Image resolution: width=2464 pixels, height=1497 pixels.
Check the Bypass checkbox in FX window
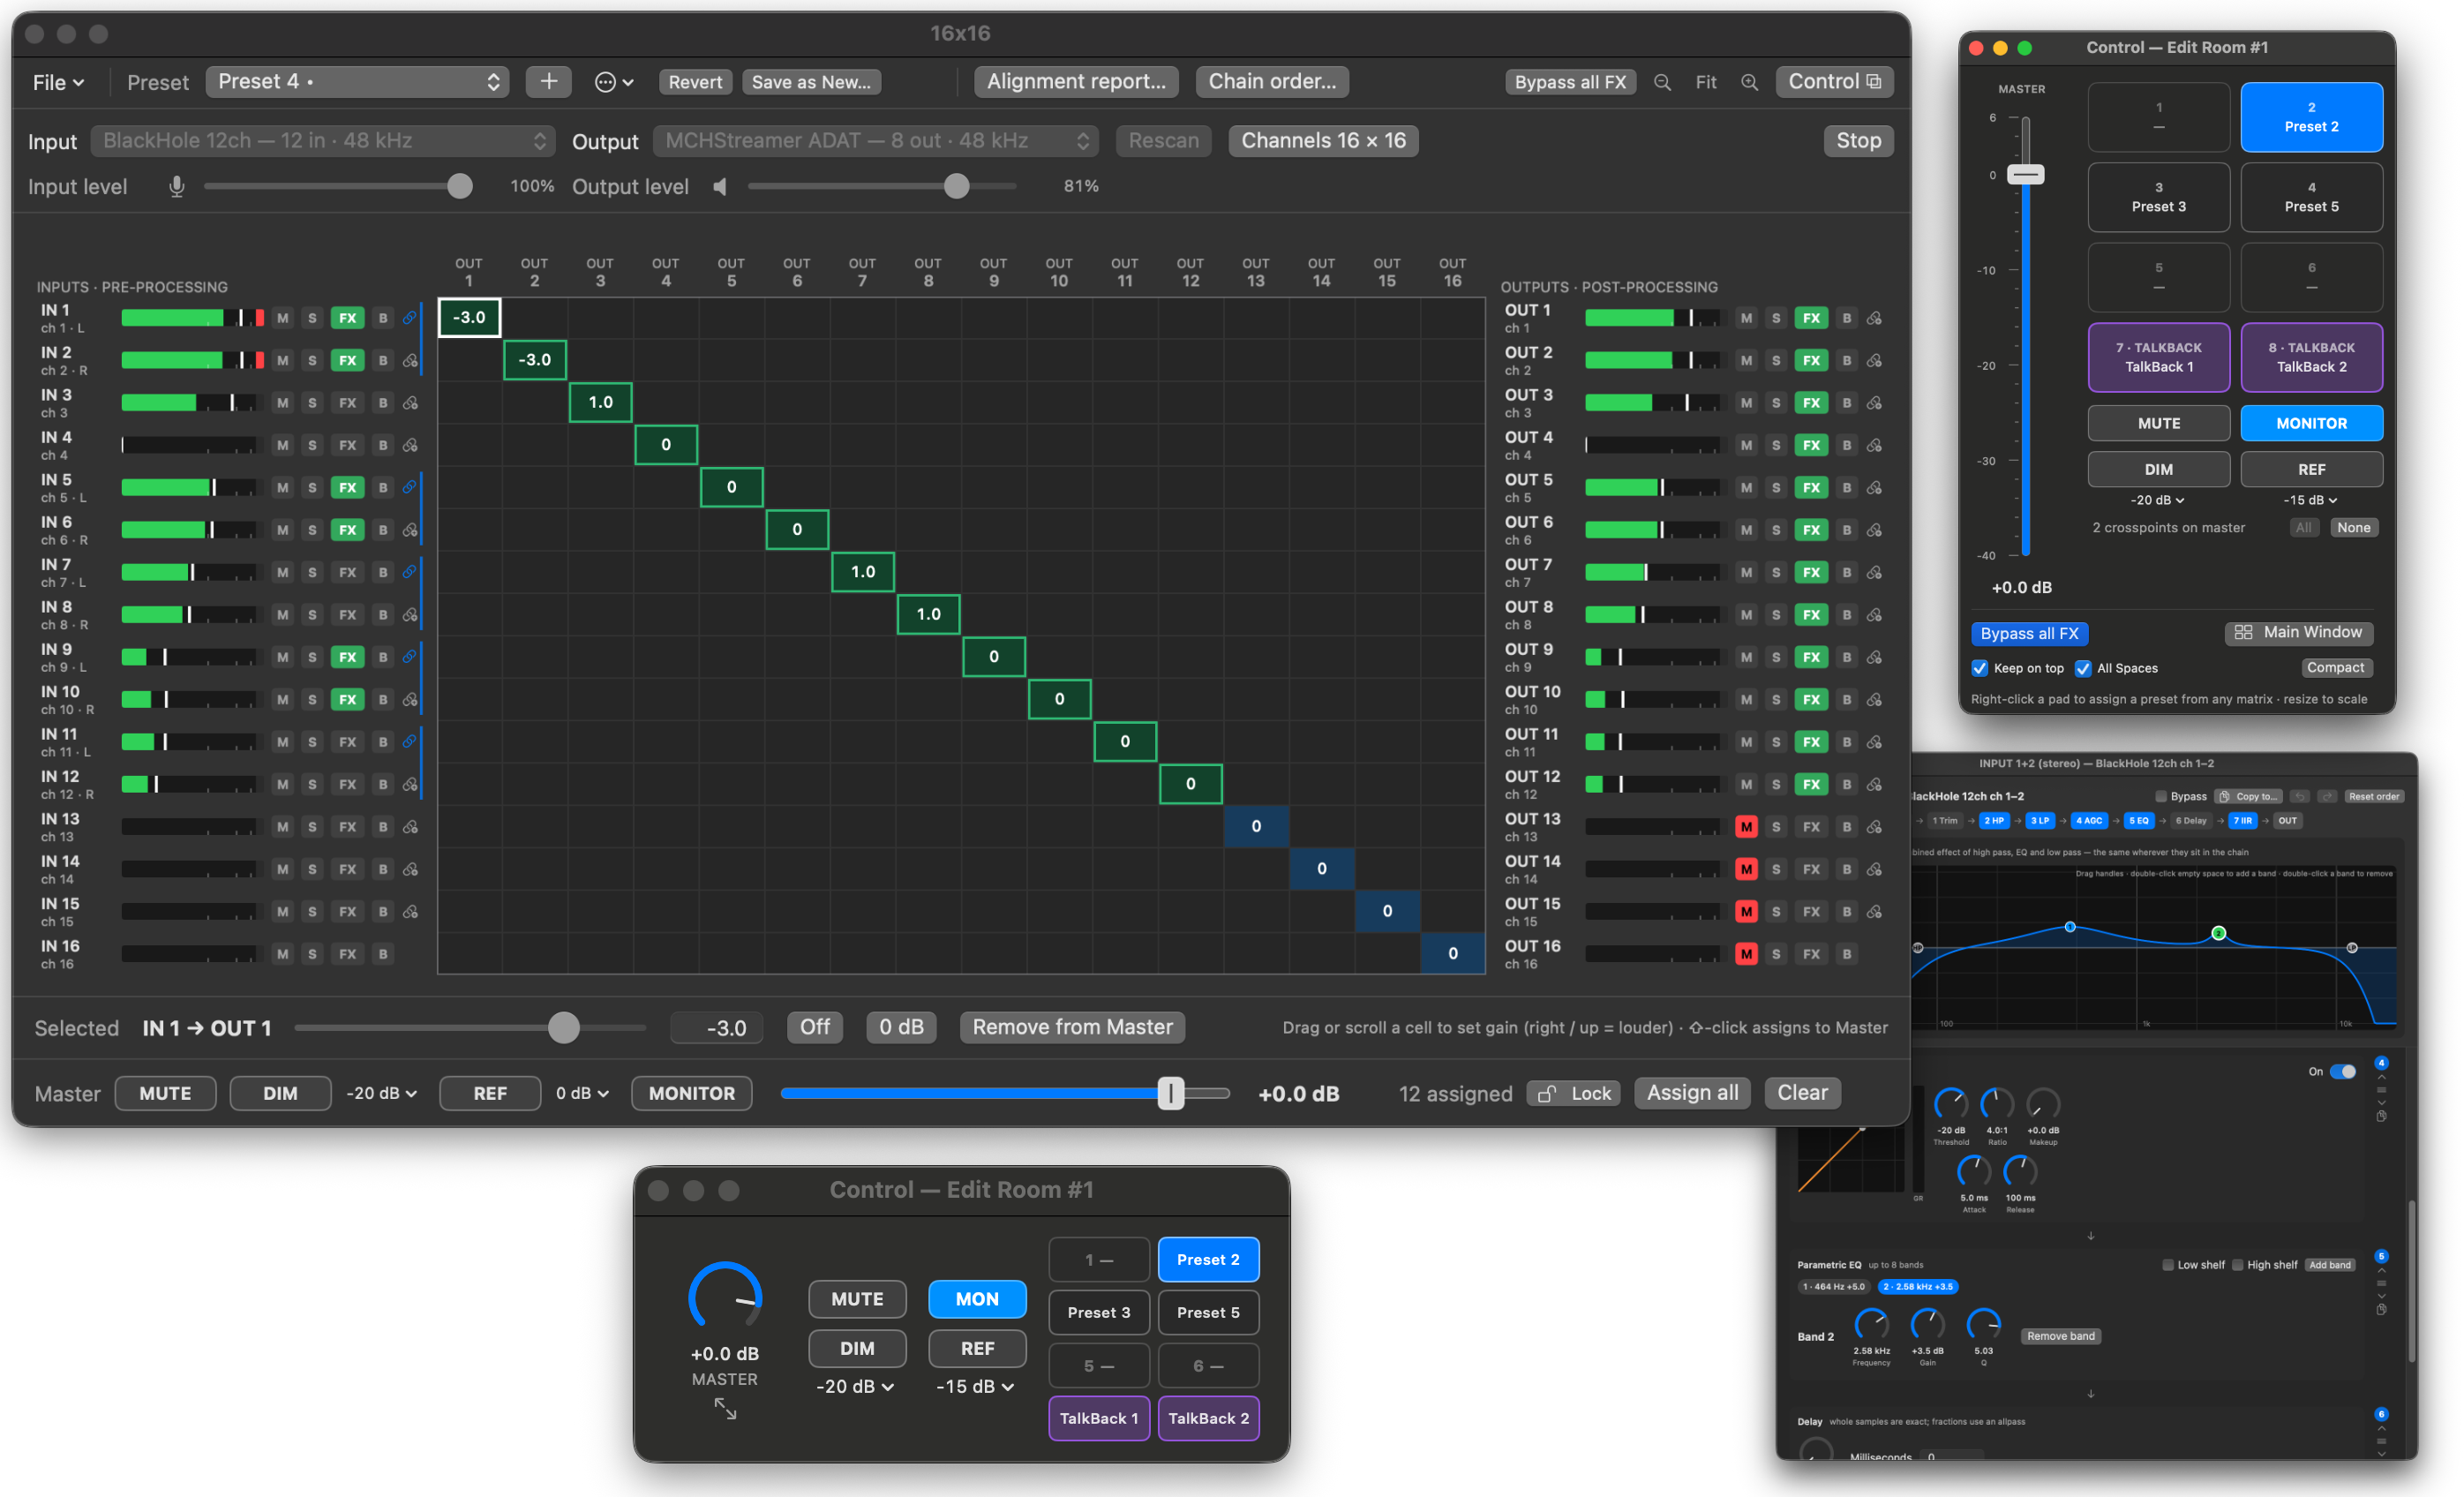2161,797
